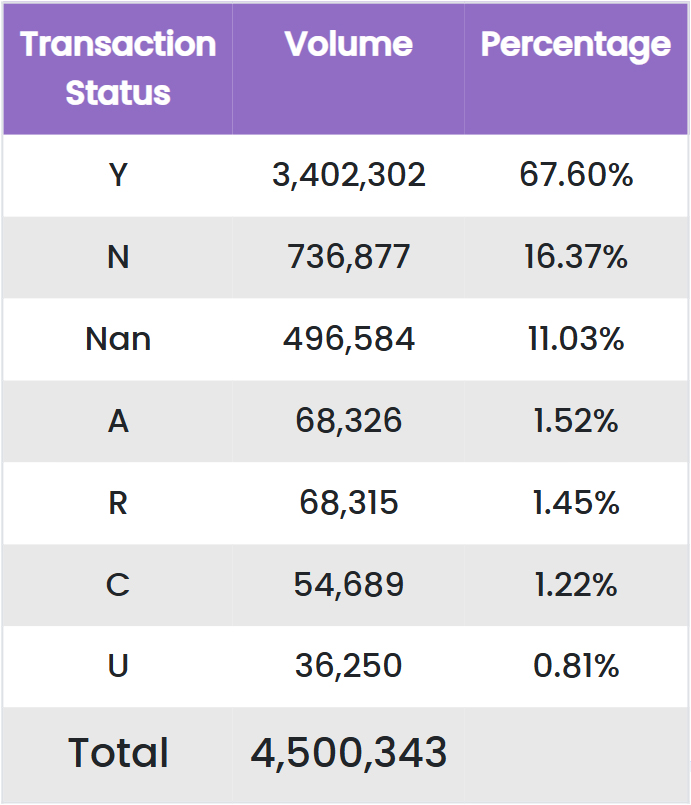The width and height of the screenshot is (691, 805).
Task: Select volume value 736,877
Action: pos(348,257)
